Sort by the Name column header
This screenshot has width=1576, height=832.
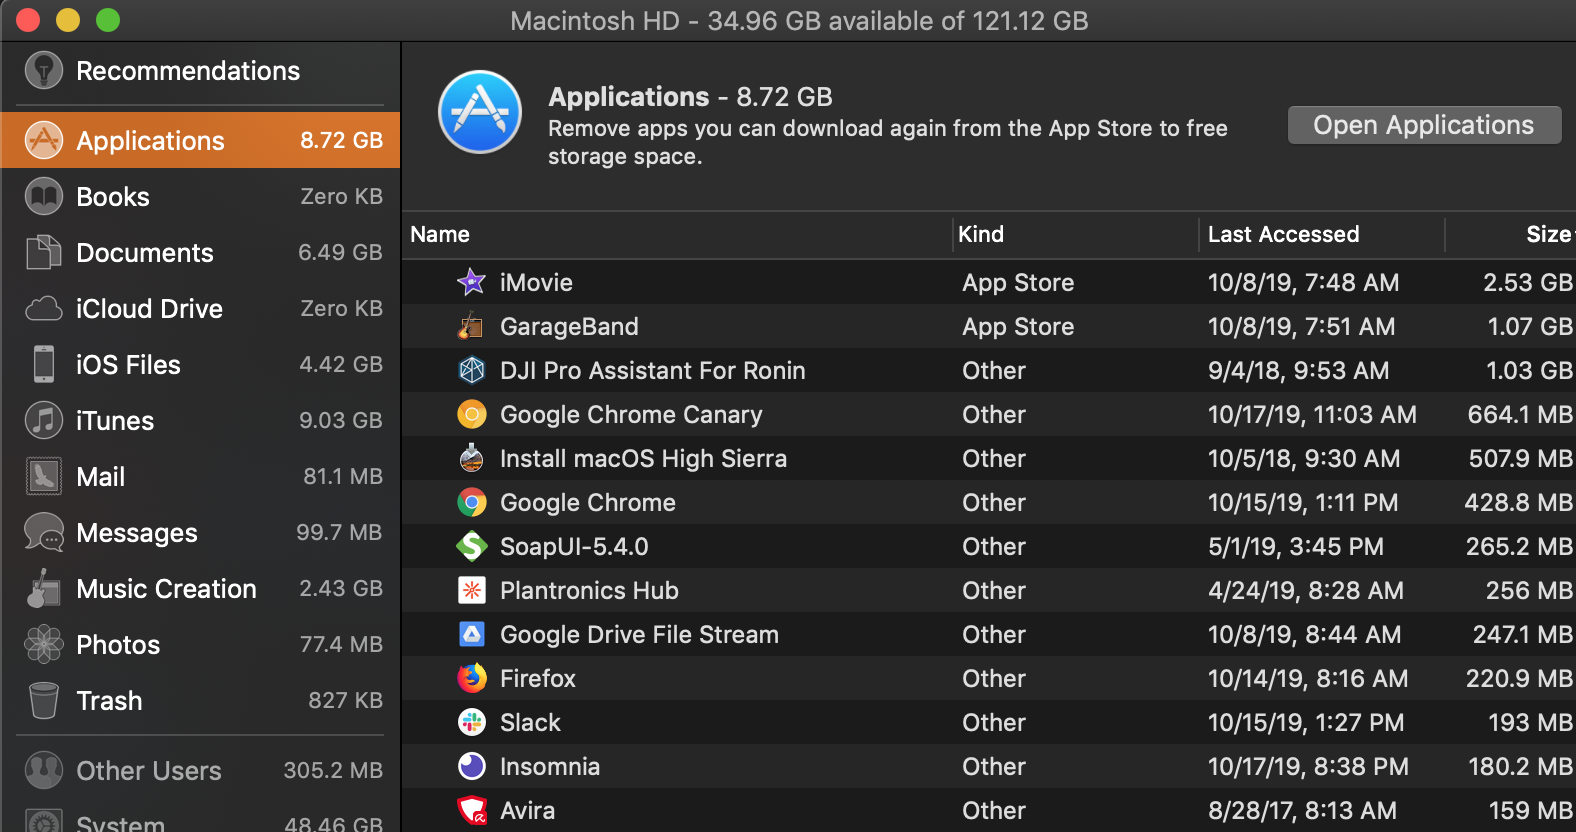point(439,235)
